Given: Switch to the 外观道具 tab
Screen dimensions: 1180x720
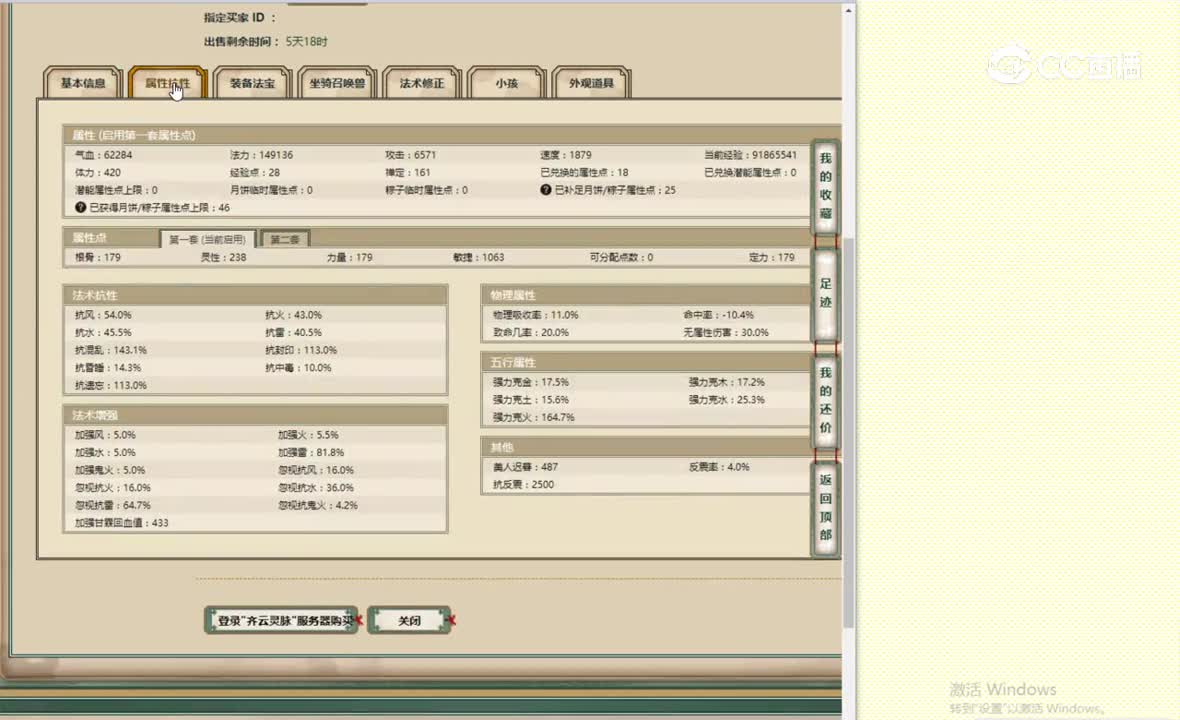Looking at the screenshot, I should (x=591, y=83).
